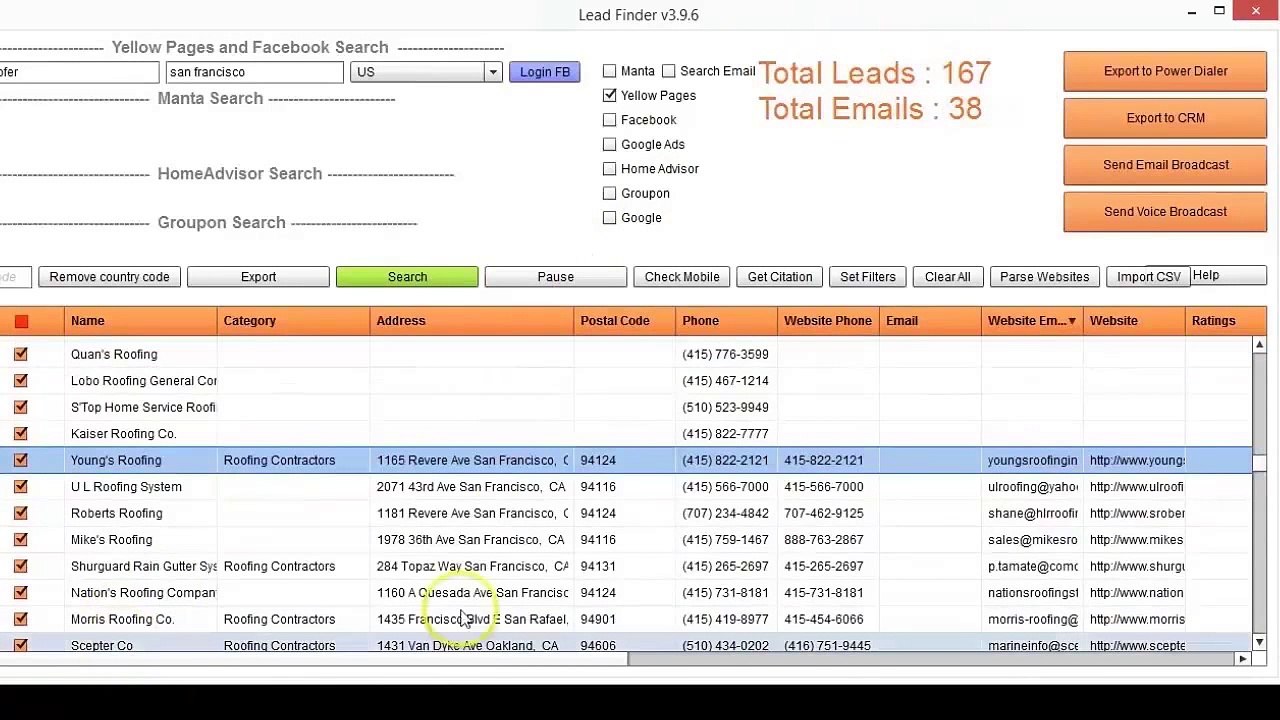Click address 284 Topaz Way San Francisco
Image resolution: width=1280 pixels, height=720 pixels.
point(472,566)
